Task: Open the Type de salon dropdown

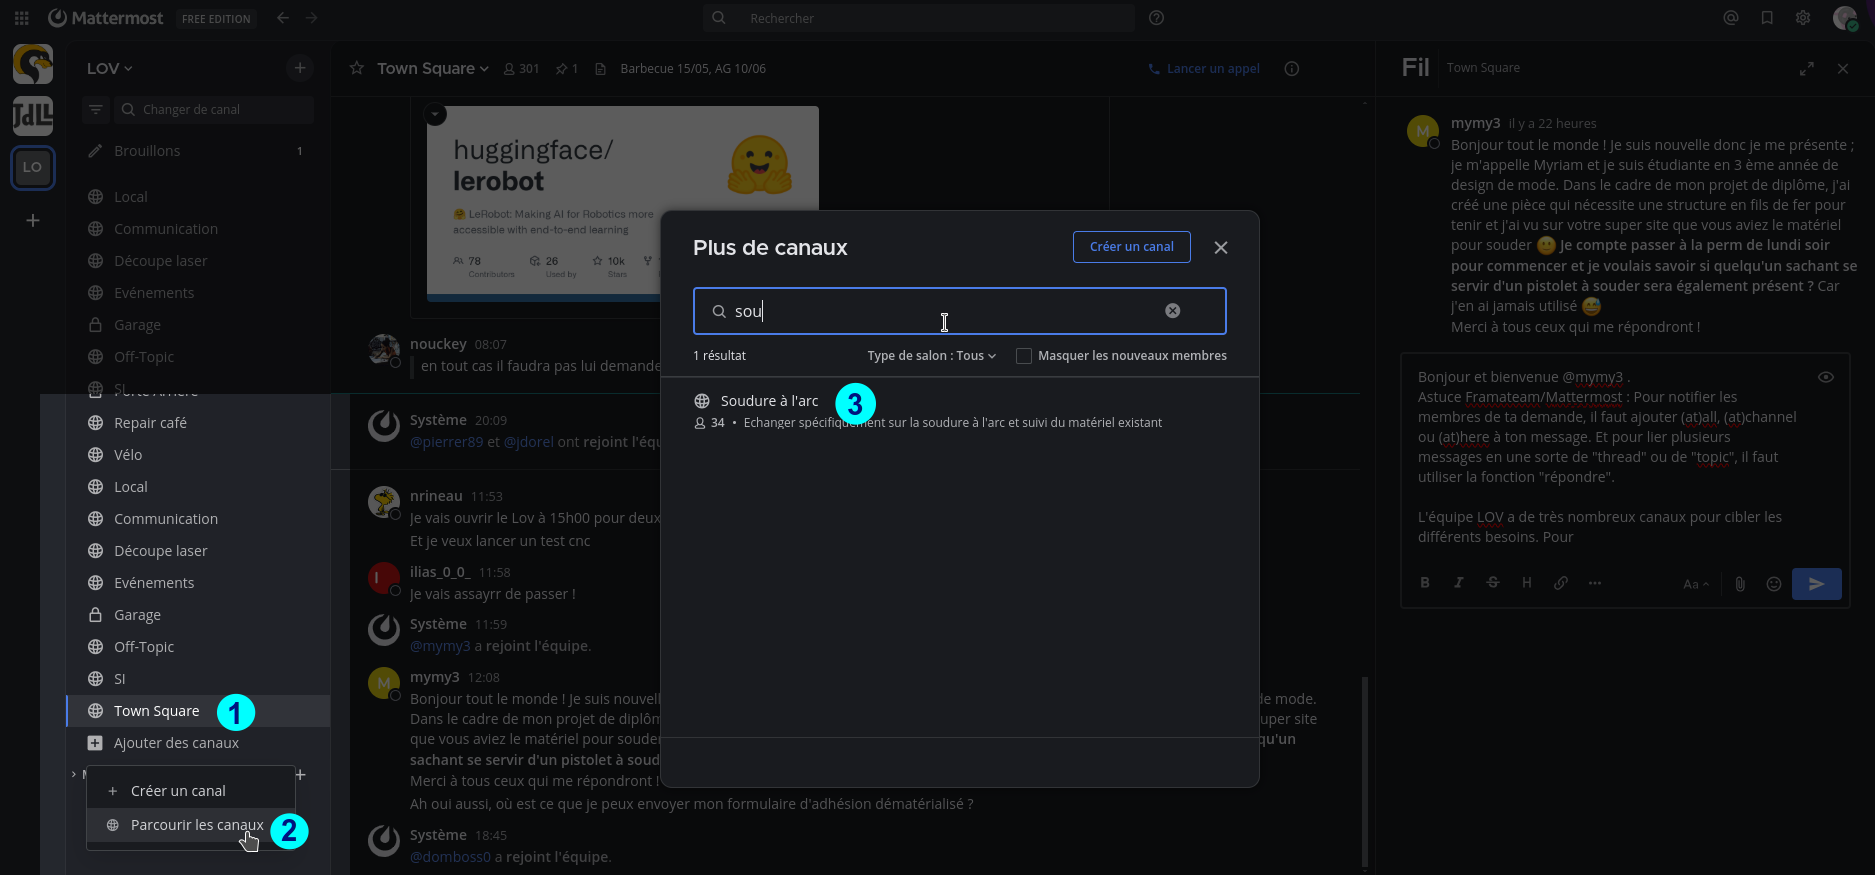Action: pyautogui.click(x=931, y=356)
